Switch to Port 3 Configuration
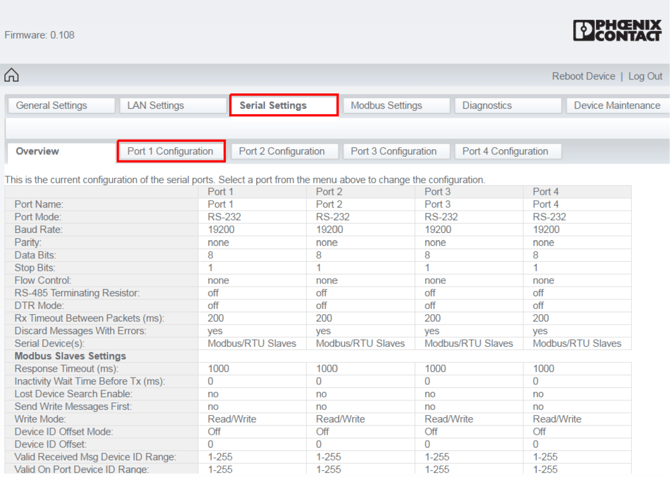 [x=394, y=152]
